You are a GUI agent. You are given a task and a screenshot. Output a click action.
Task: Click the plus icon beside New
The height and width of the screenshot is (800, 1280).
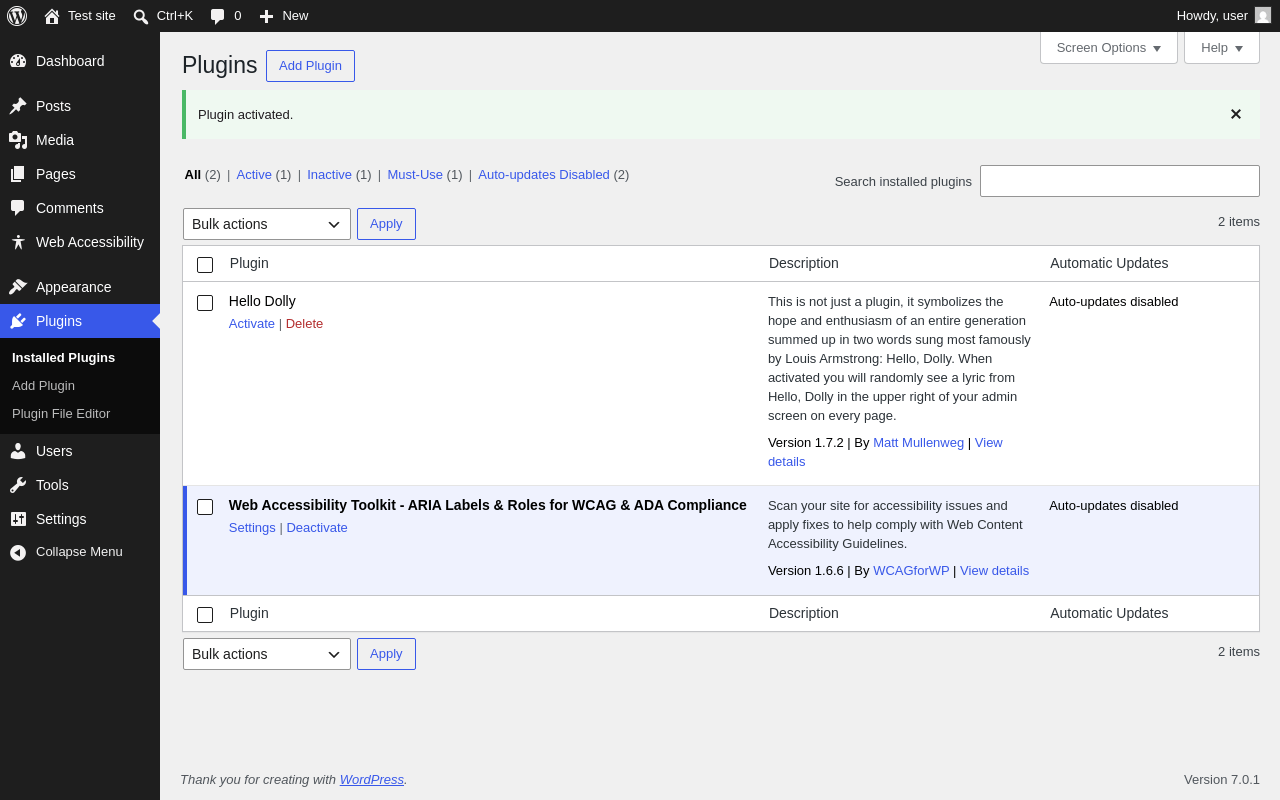click(x=266, y=16)
